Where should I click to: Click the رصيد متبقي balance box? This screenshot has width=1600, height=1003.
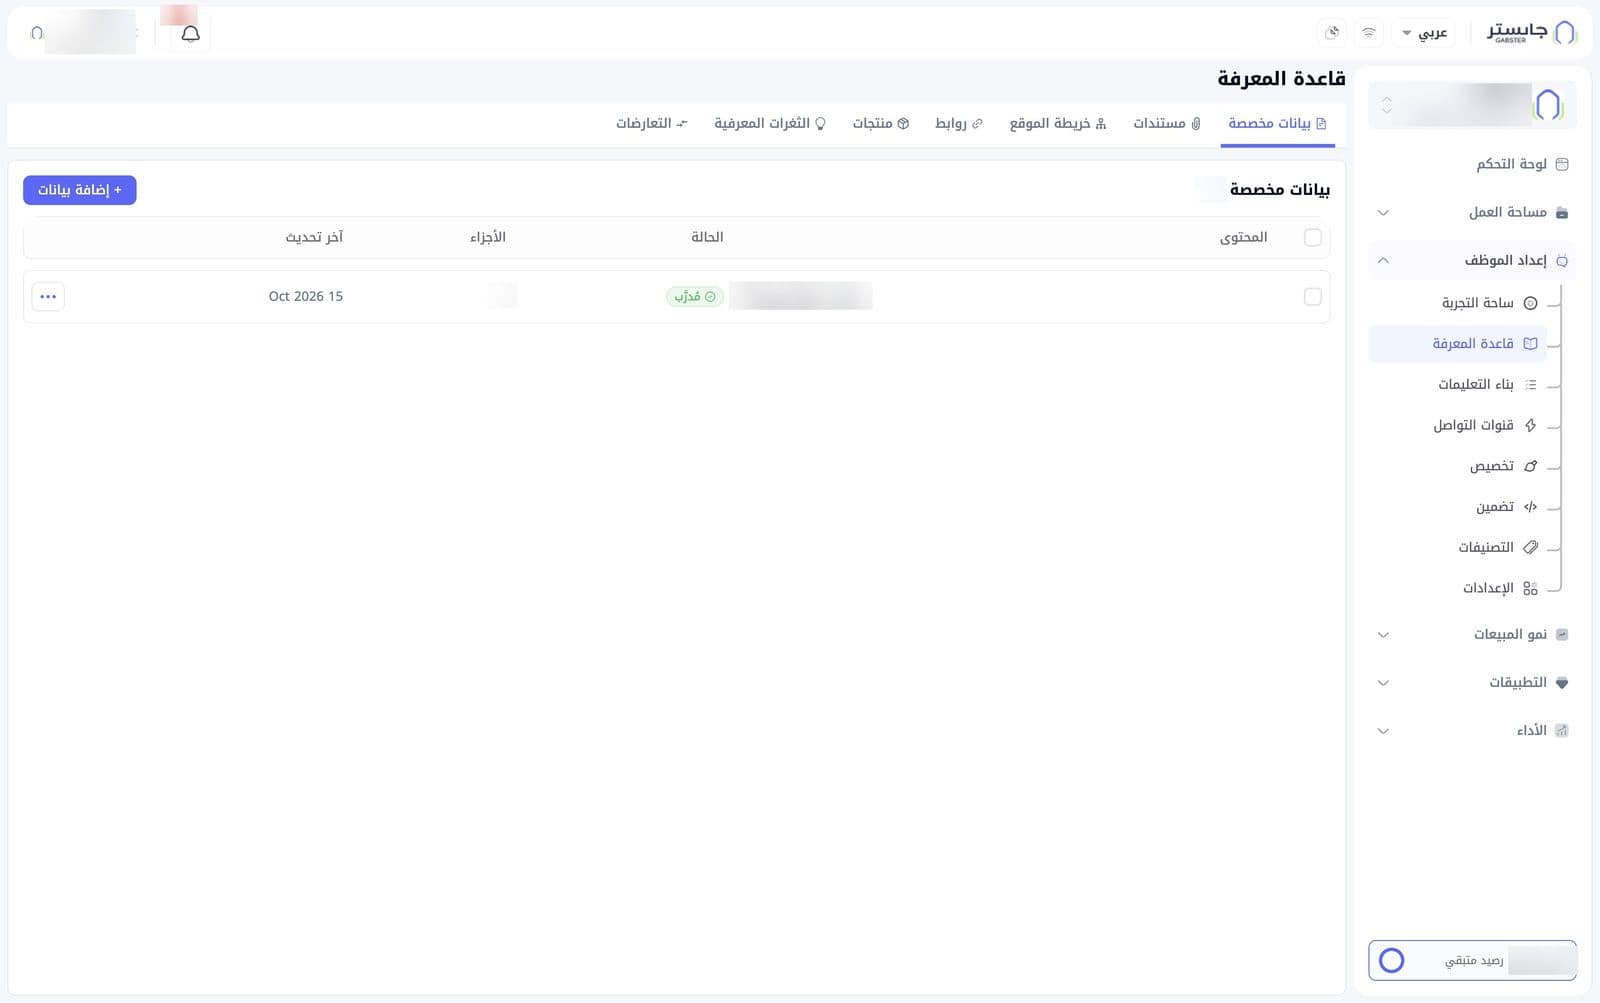coord(1472,961)
